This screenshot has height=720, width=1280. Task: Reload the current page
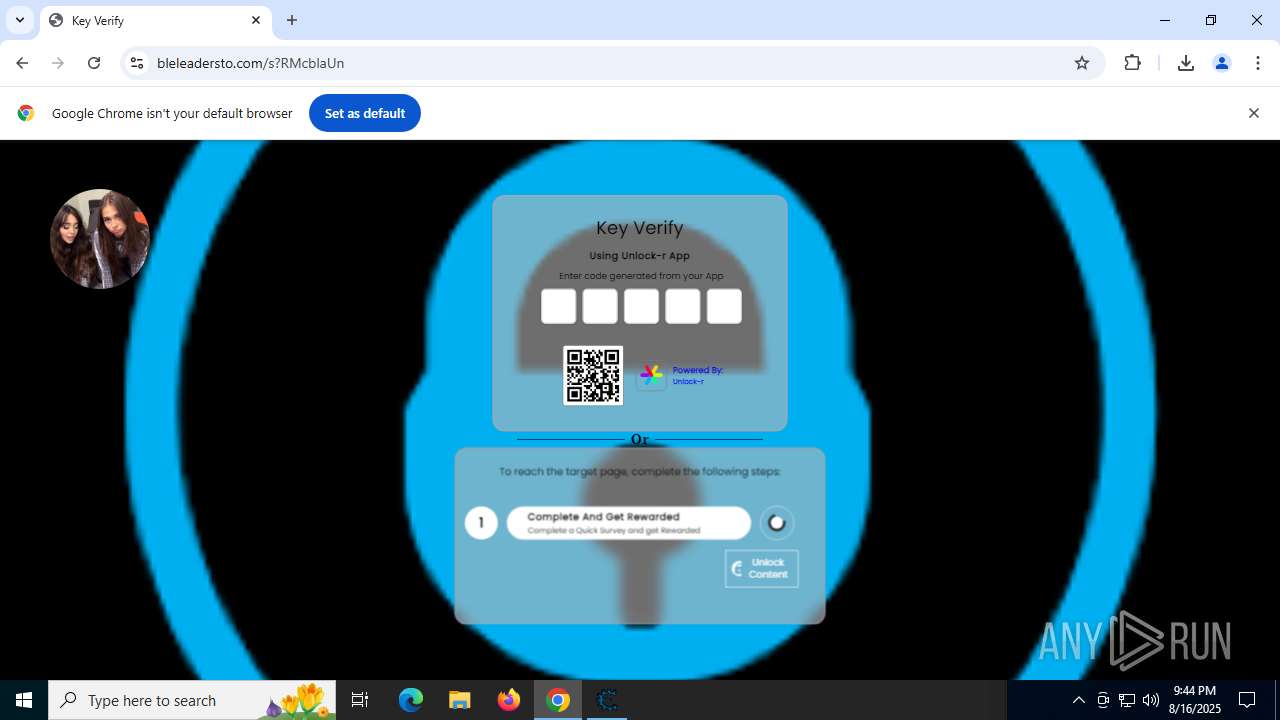(x=94, y=63)
